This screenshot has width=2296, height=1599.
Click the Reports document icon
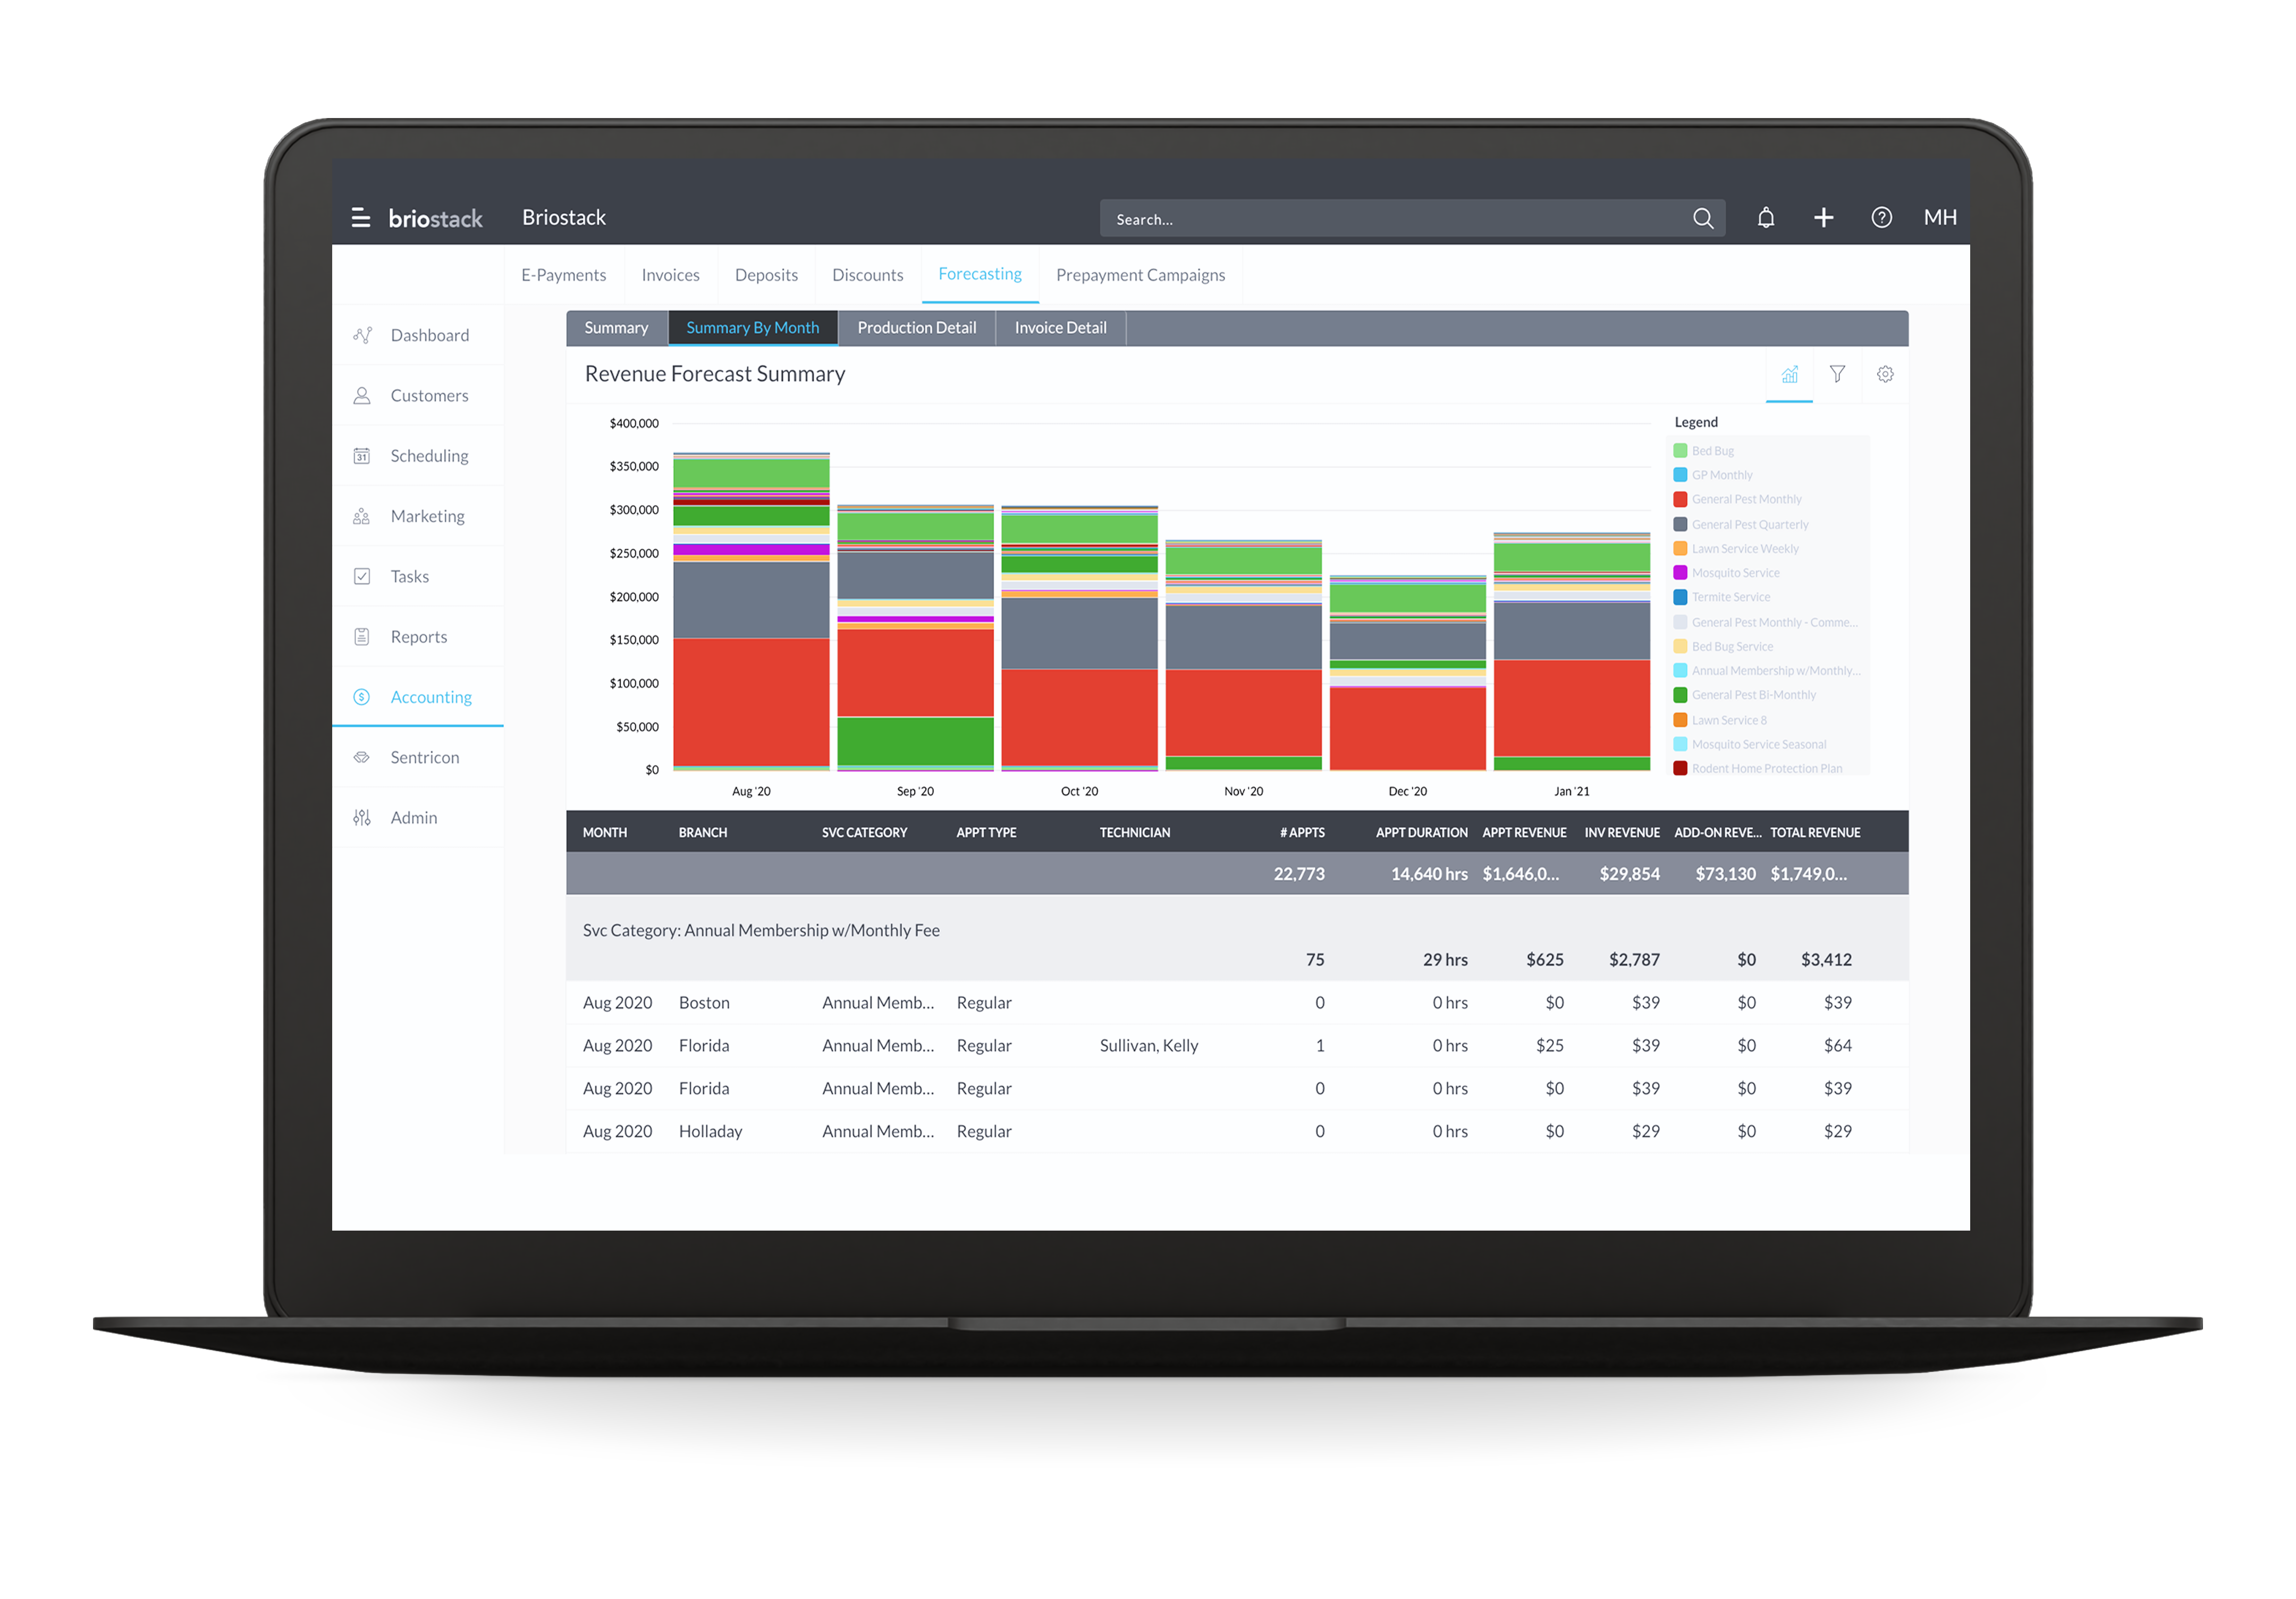coord(362,637)
